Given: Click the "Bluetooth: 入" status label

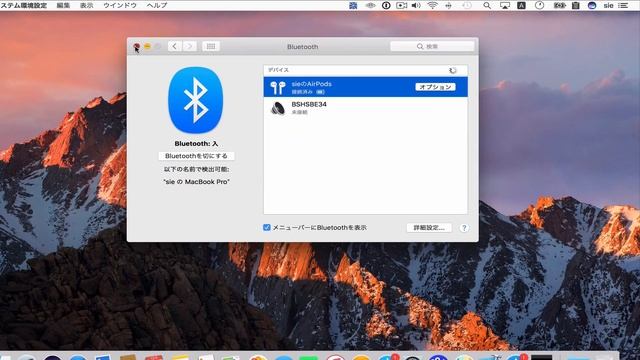Looking at the screenshot, I should (196, 144).
